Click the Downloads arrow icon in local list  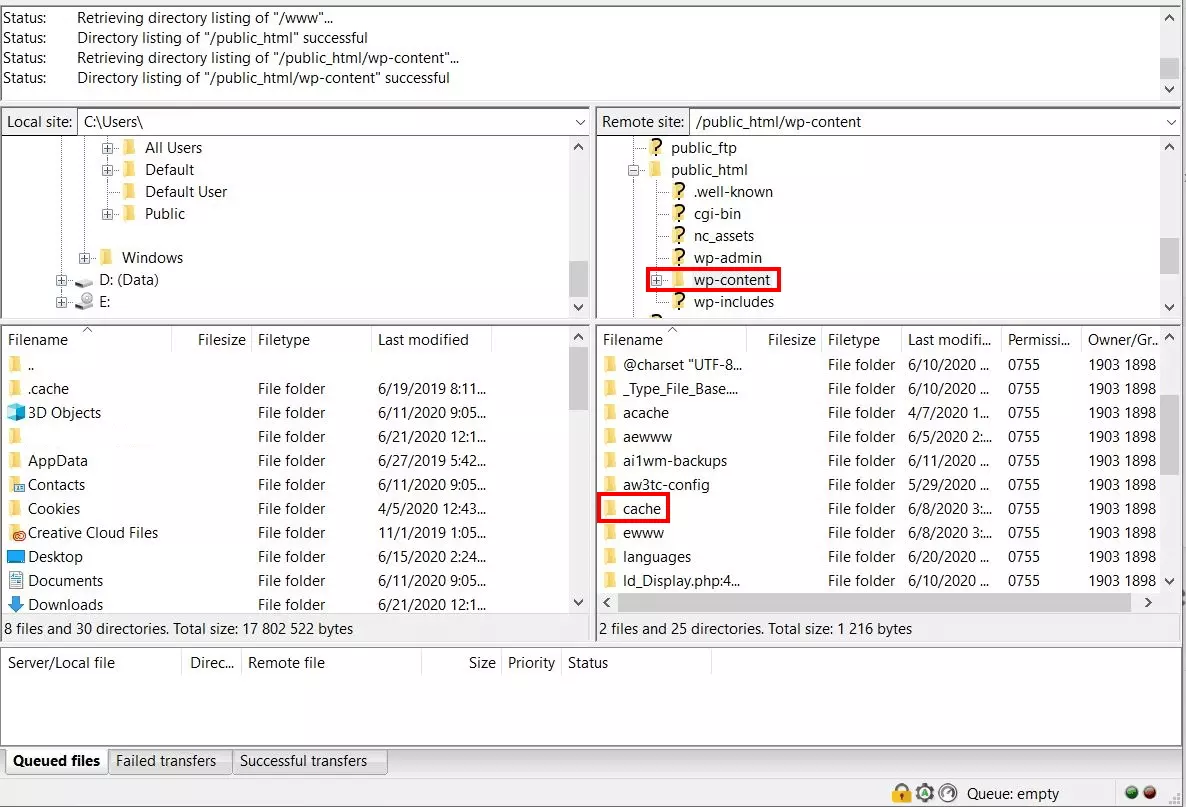point(16,604)
